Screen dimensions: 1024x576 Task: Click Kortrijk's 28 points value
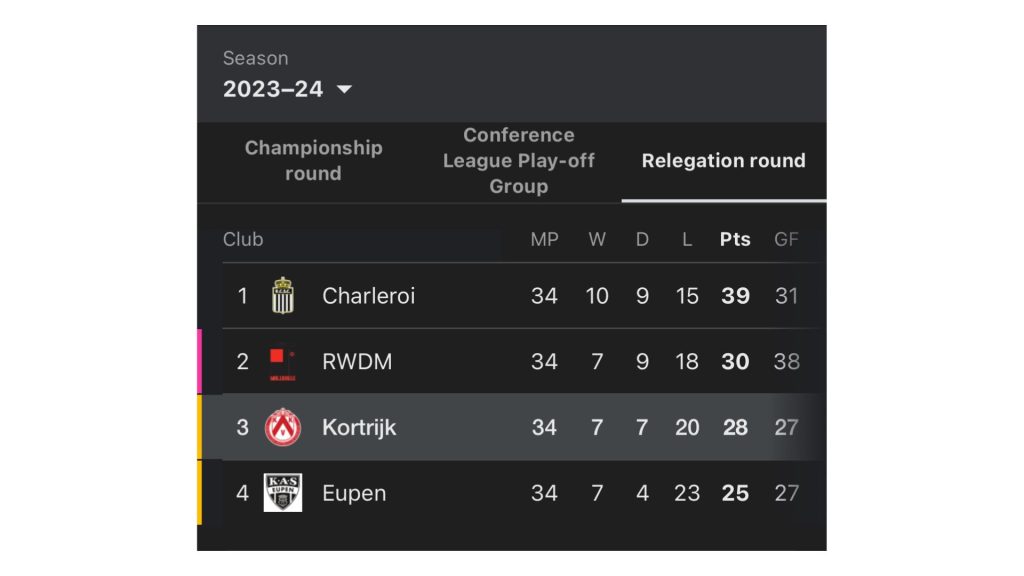point(735,428)
